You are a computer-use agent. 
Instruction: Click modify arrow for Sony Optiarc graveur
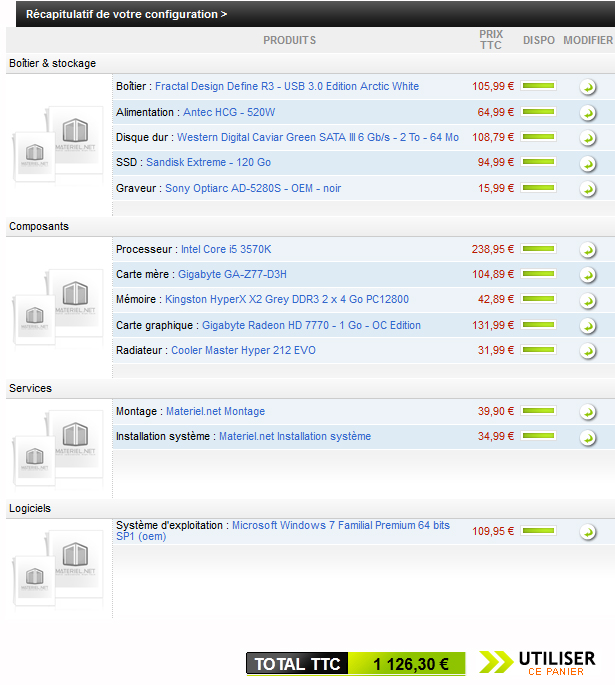pos(588,189)
